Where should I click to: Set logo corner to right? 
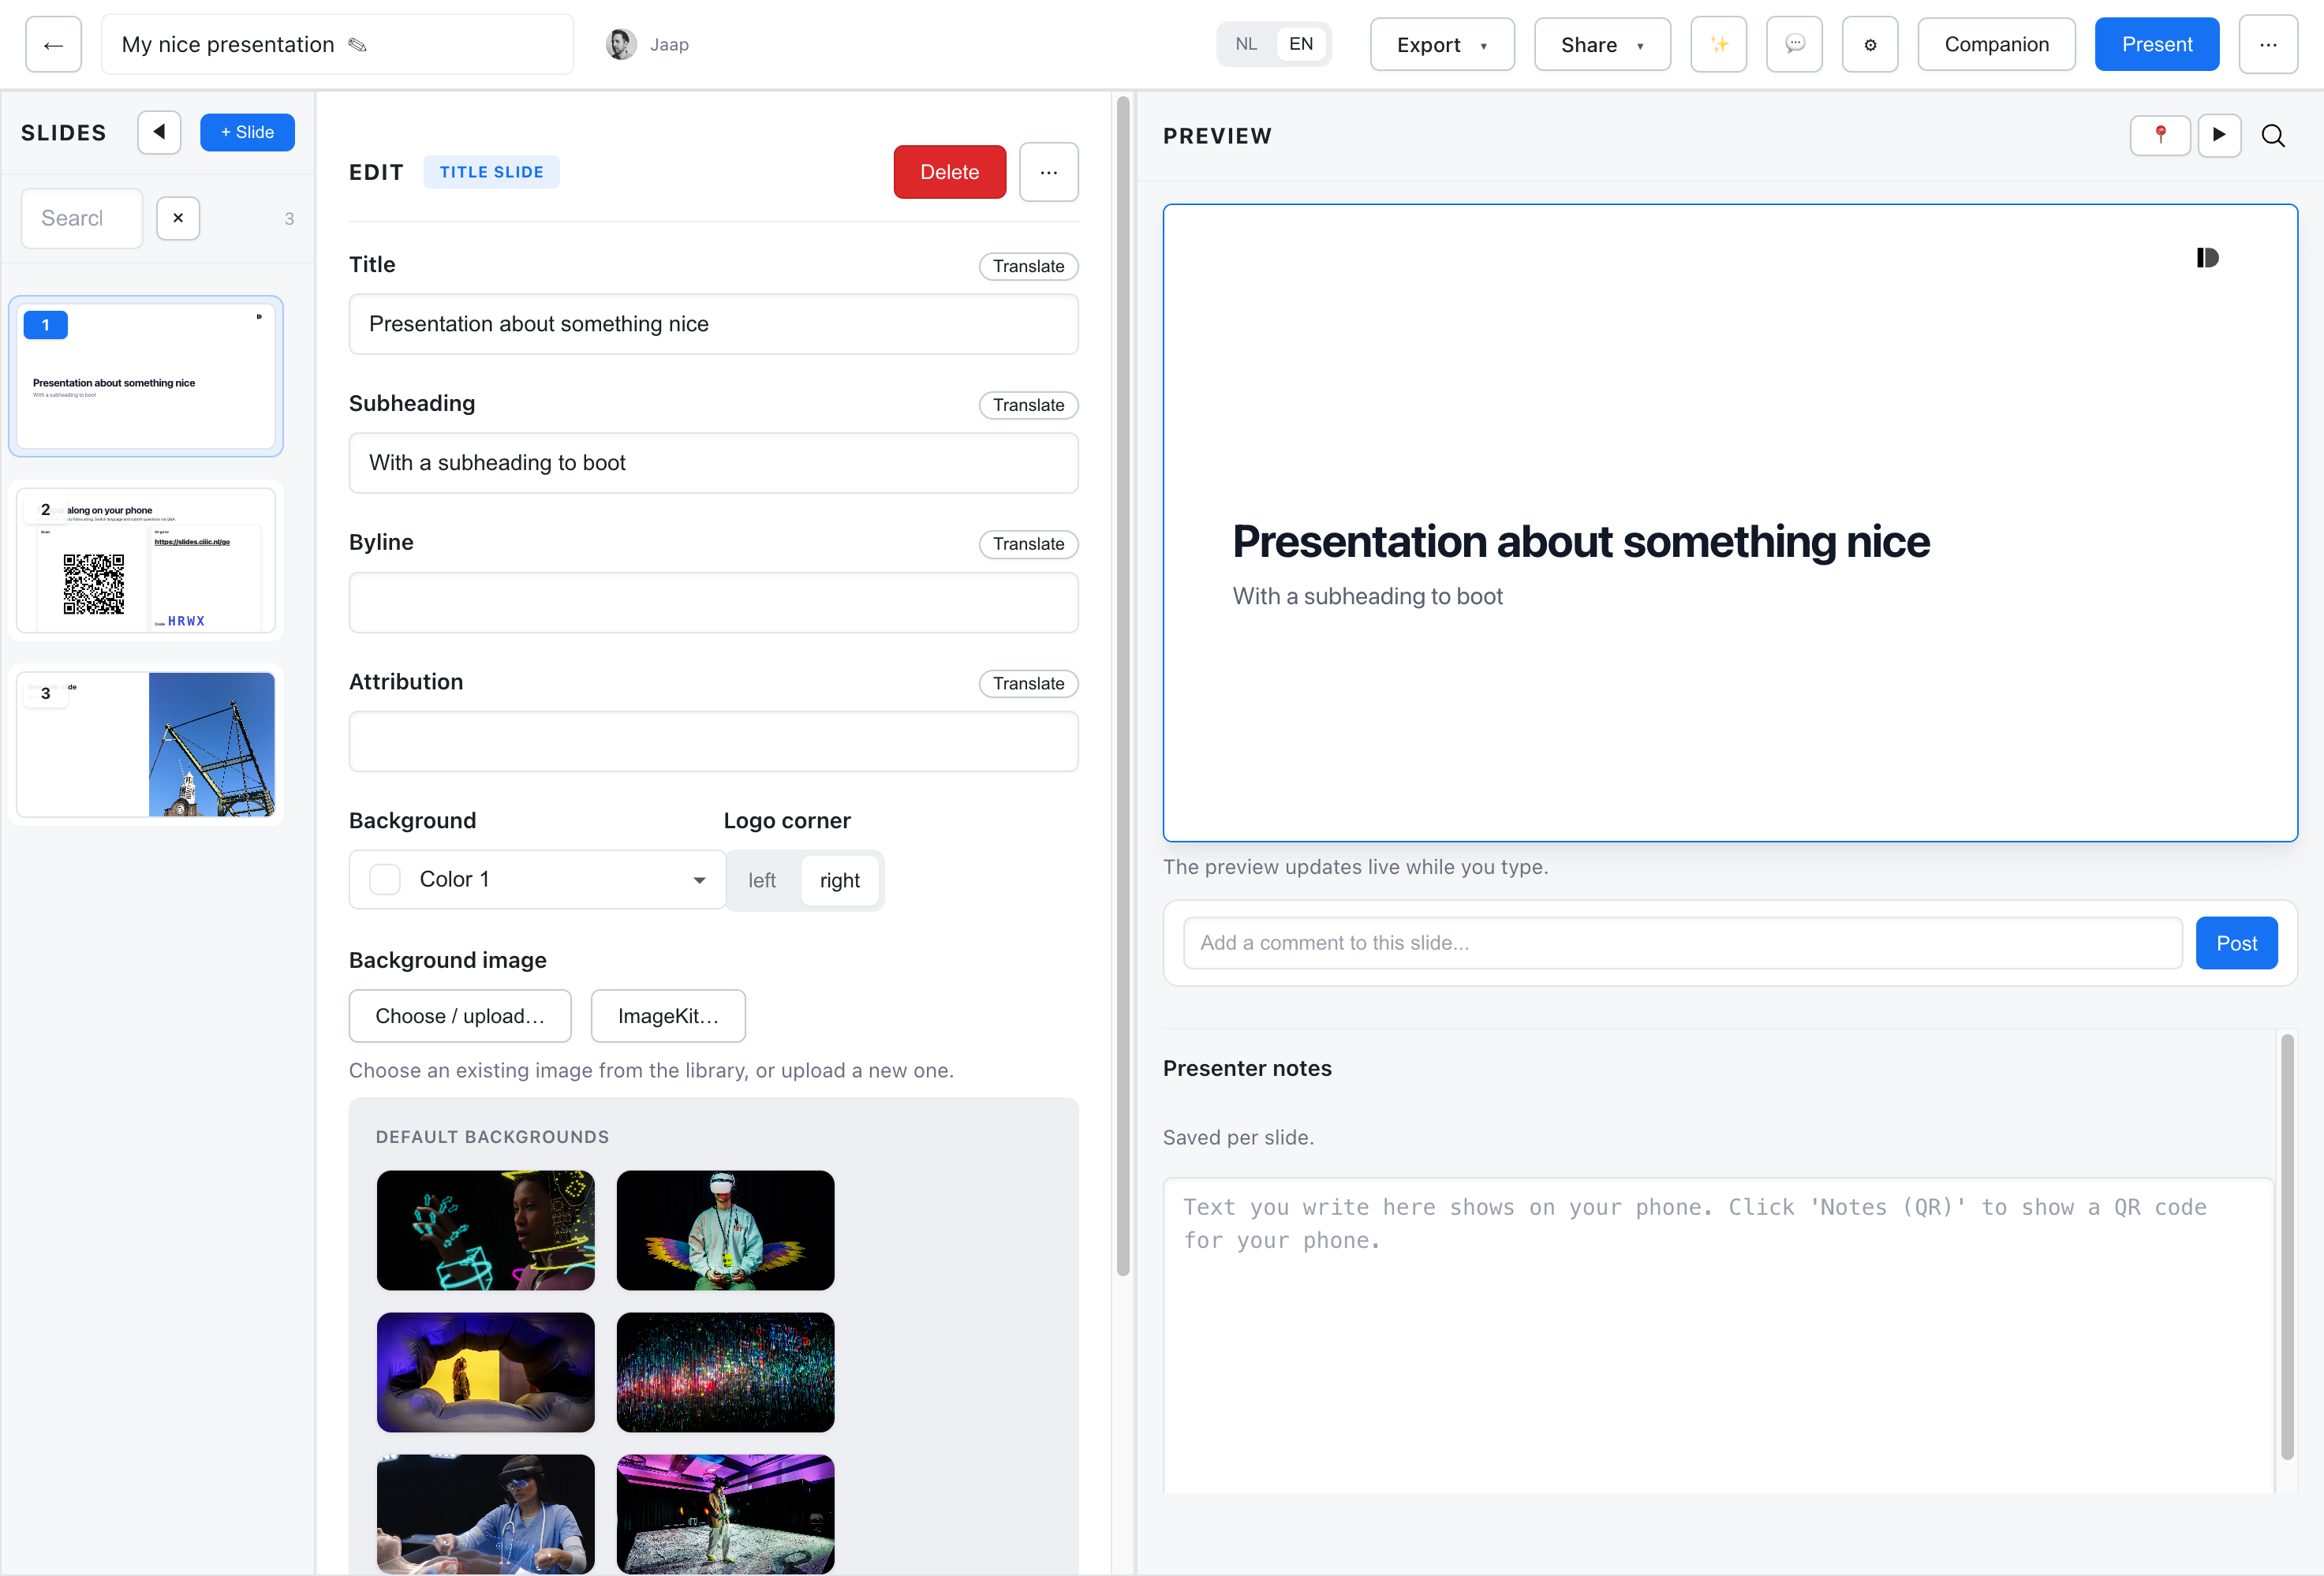[839, 880]
